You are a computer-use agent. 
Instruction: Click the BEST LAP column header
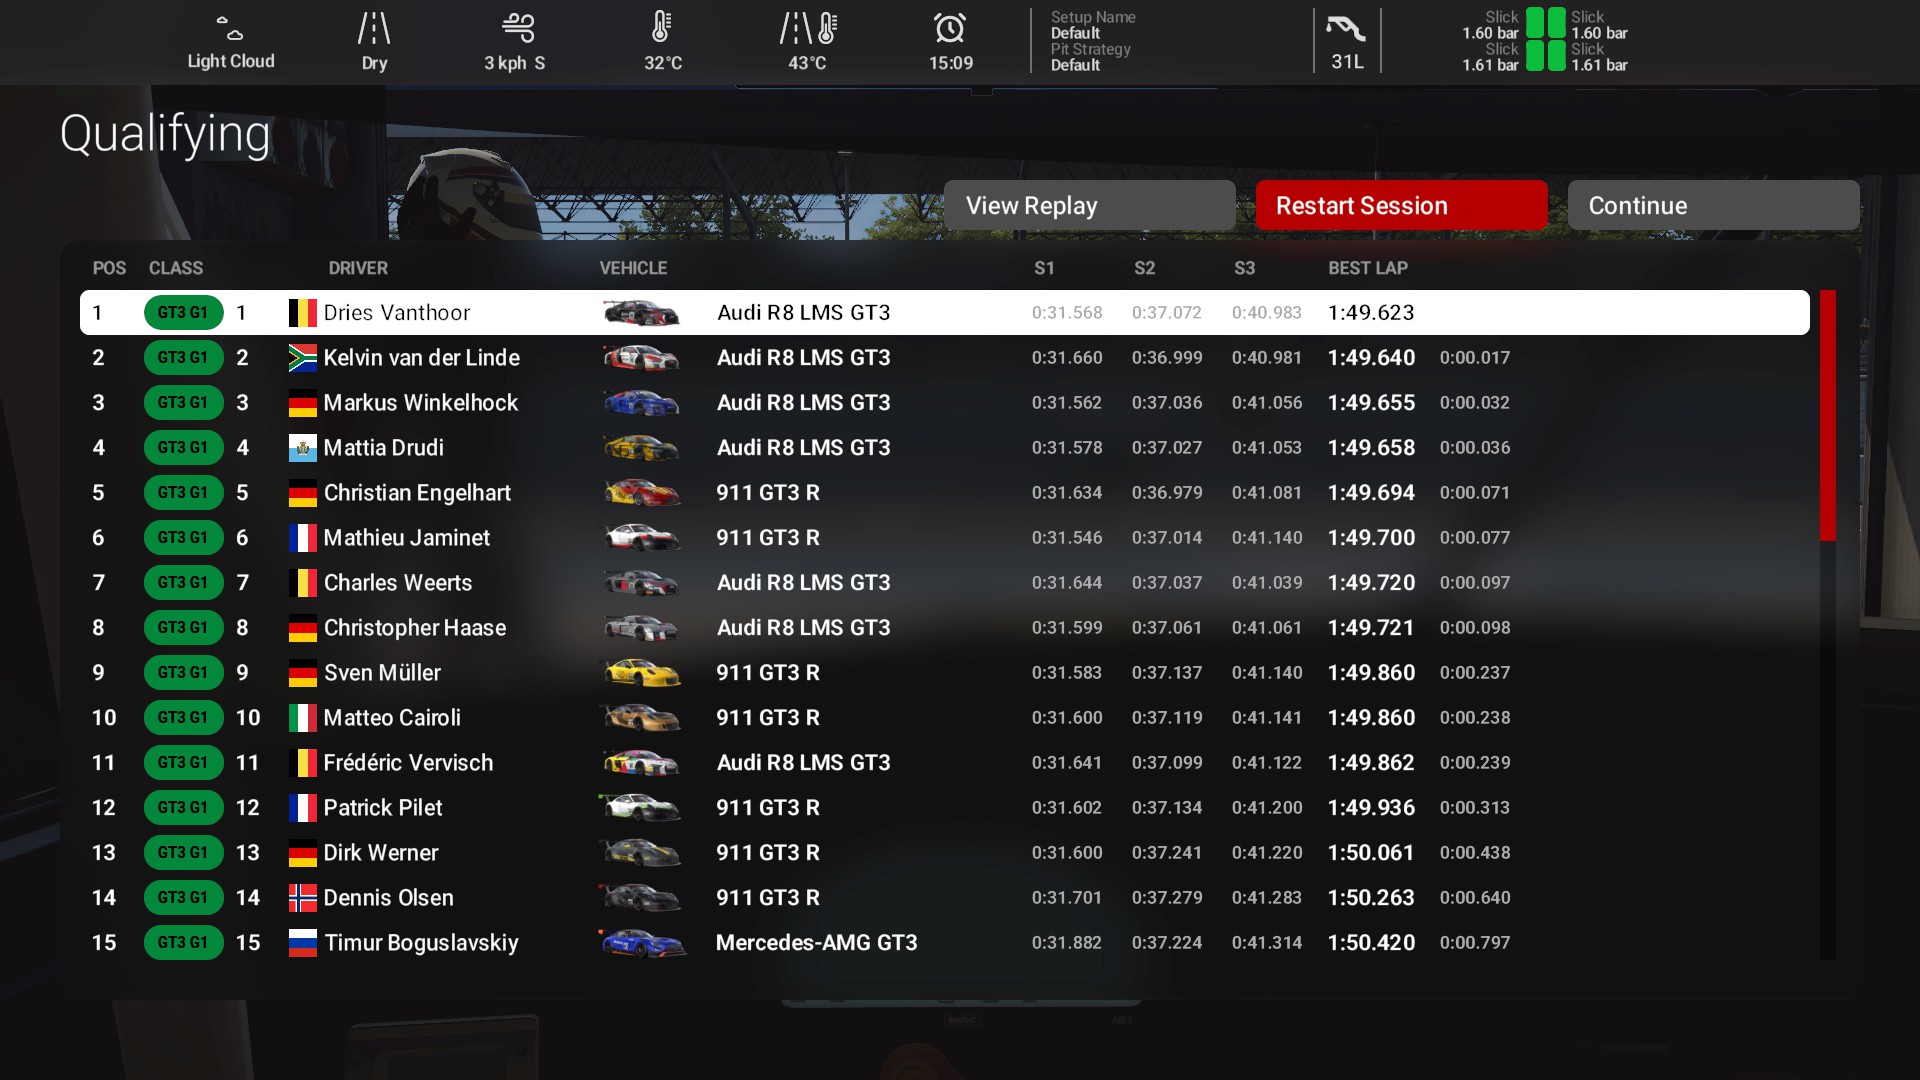click(1367, 268)
